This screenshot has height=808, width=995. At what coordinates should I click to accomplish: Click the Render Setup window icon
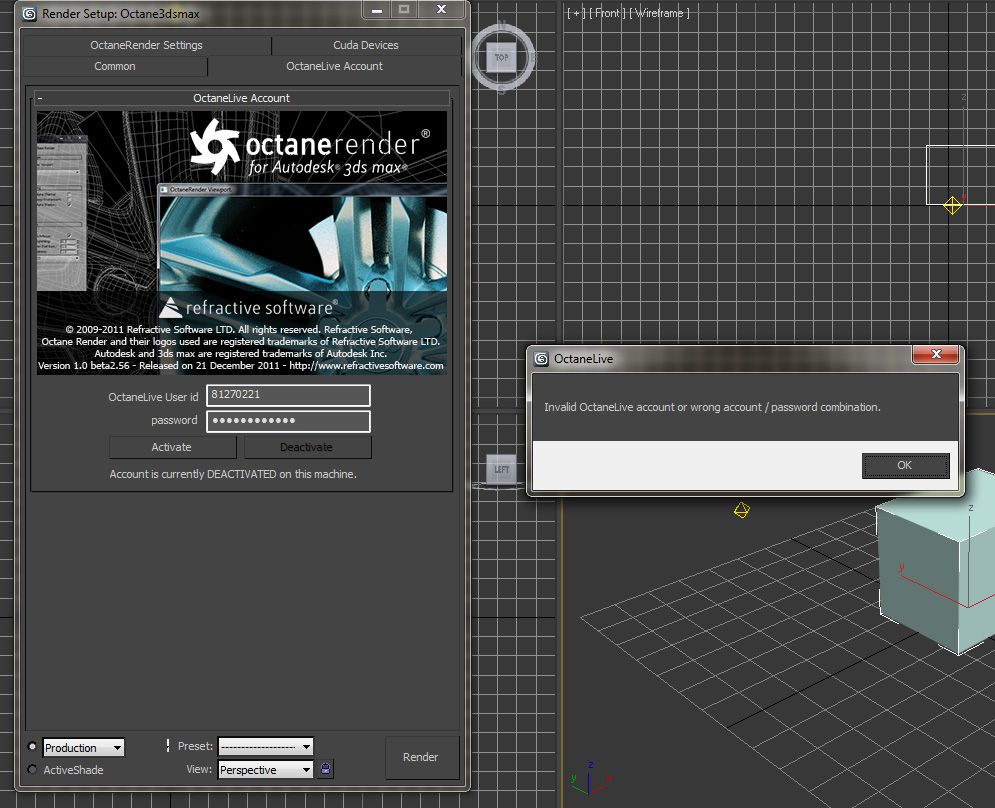tap(29, 14)
